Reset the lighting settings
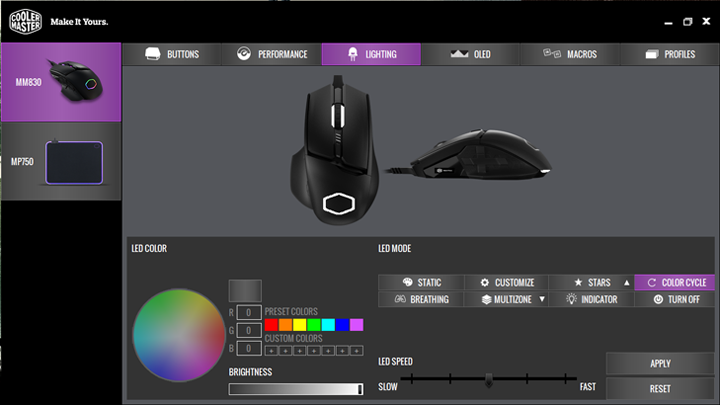 click(660, 388)
